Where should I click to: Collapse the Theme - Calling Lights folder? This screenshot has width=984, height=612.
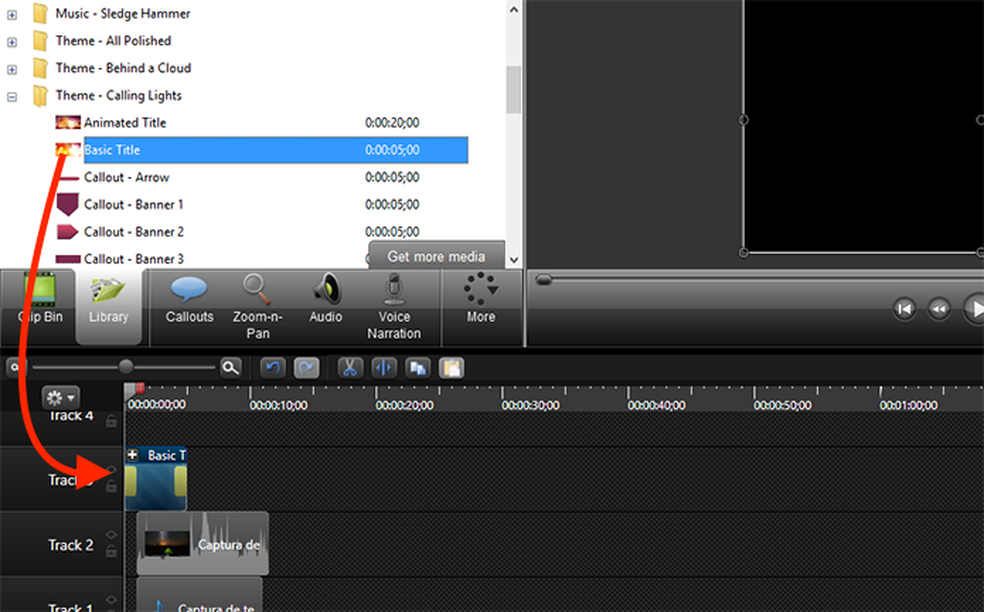(10, 95)
